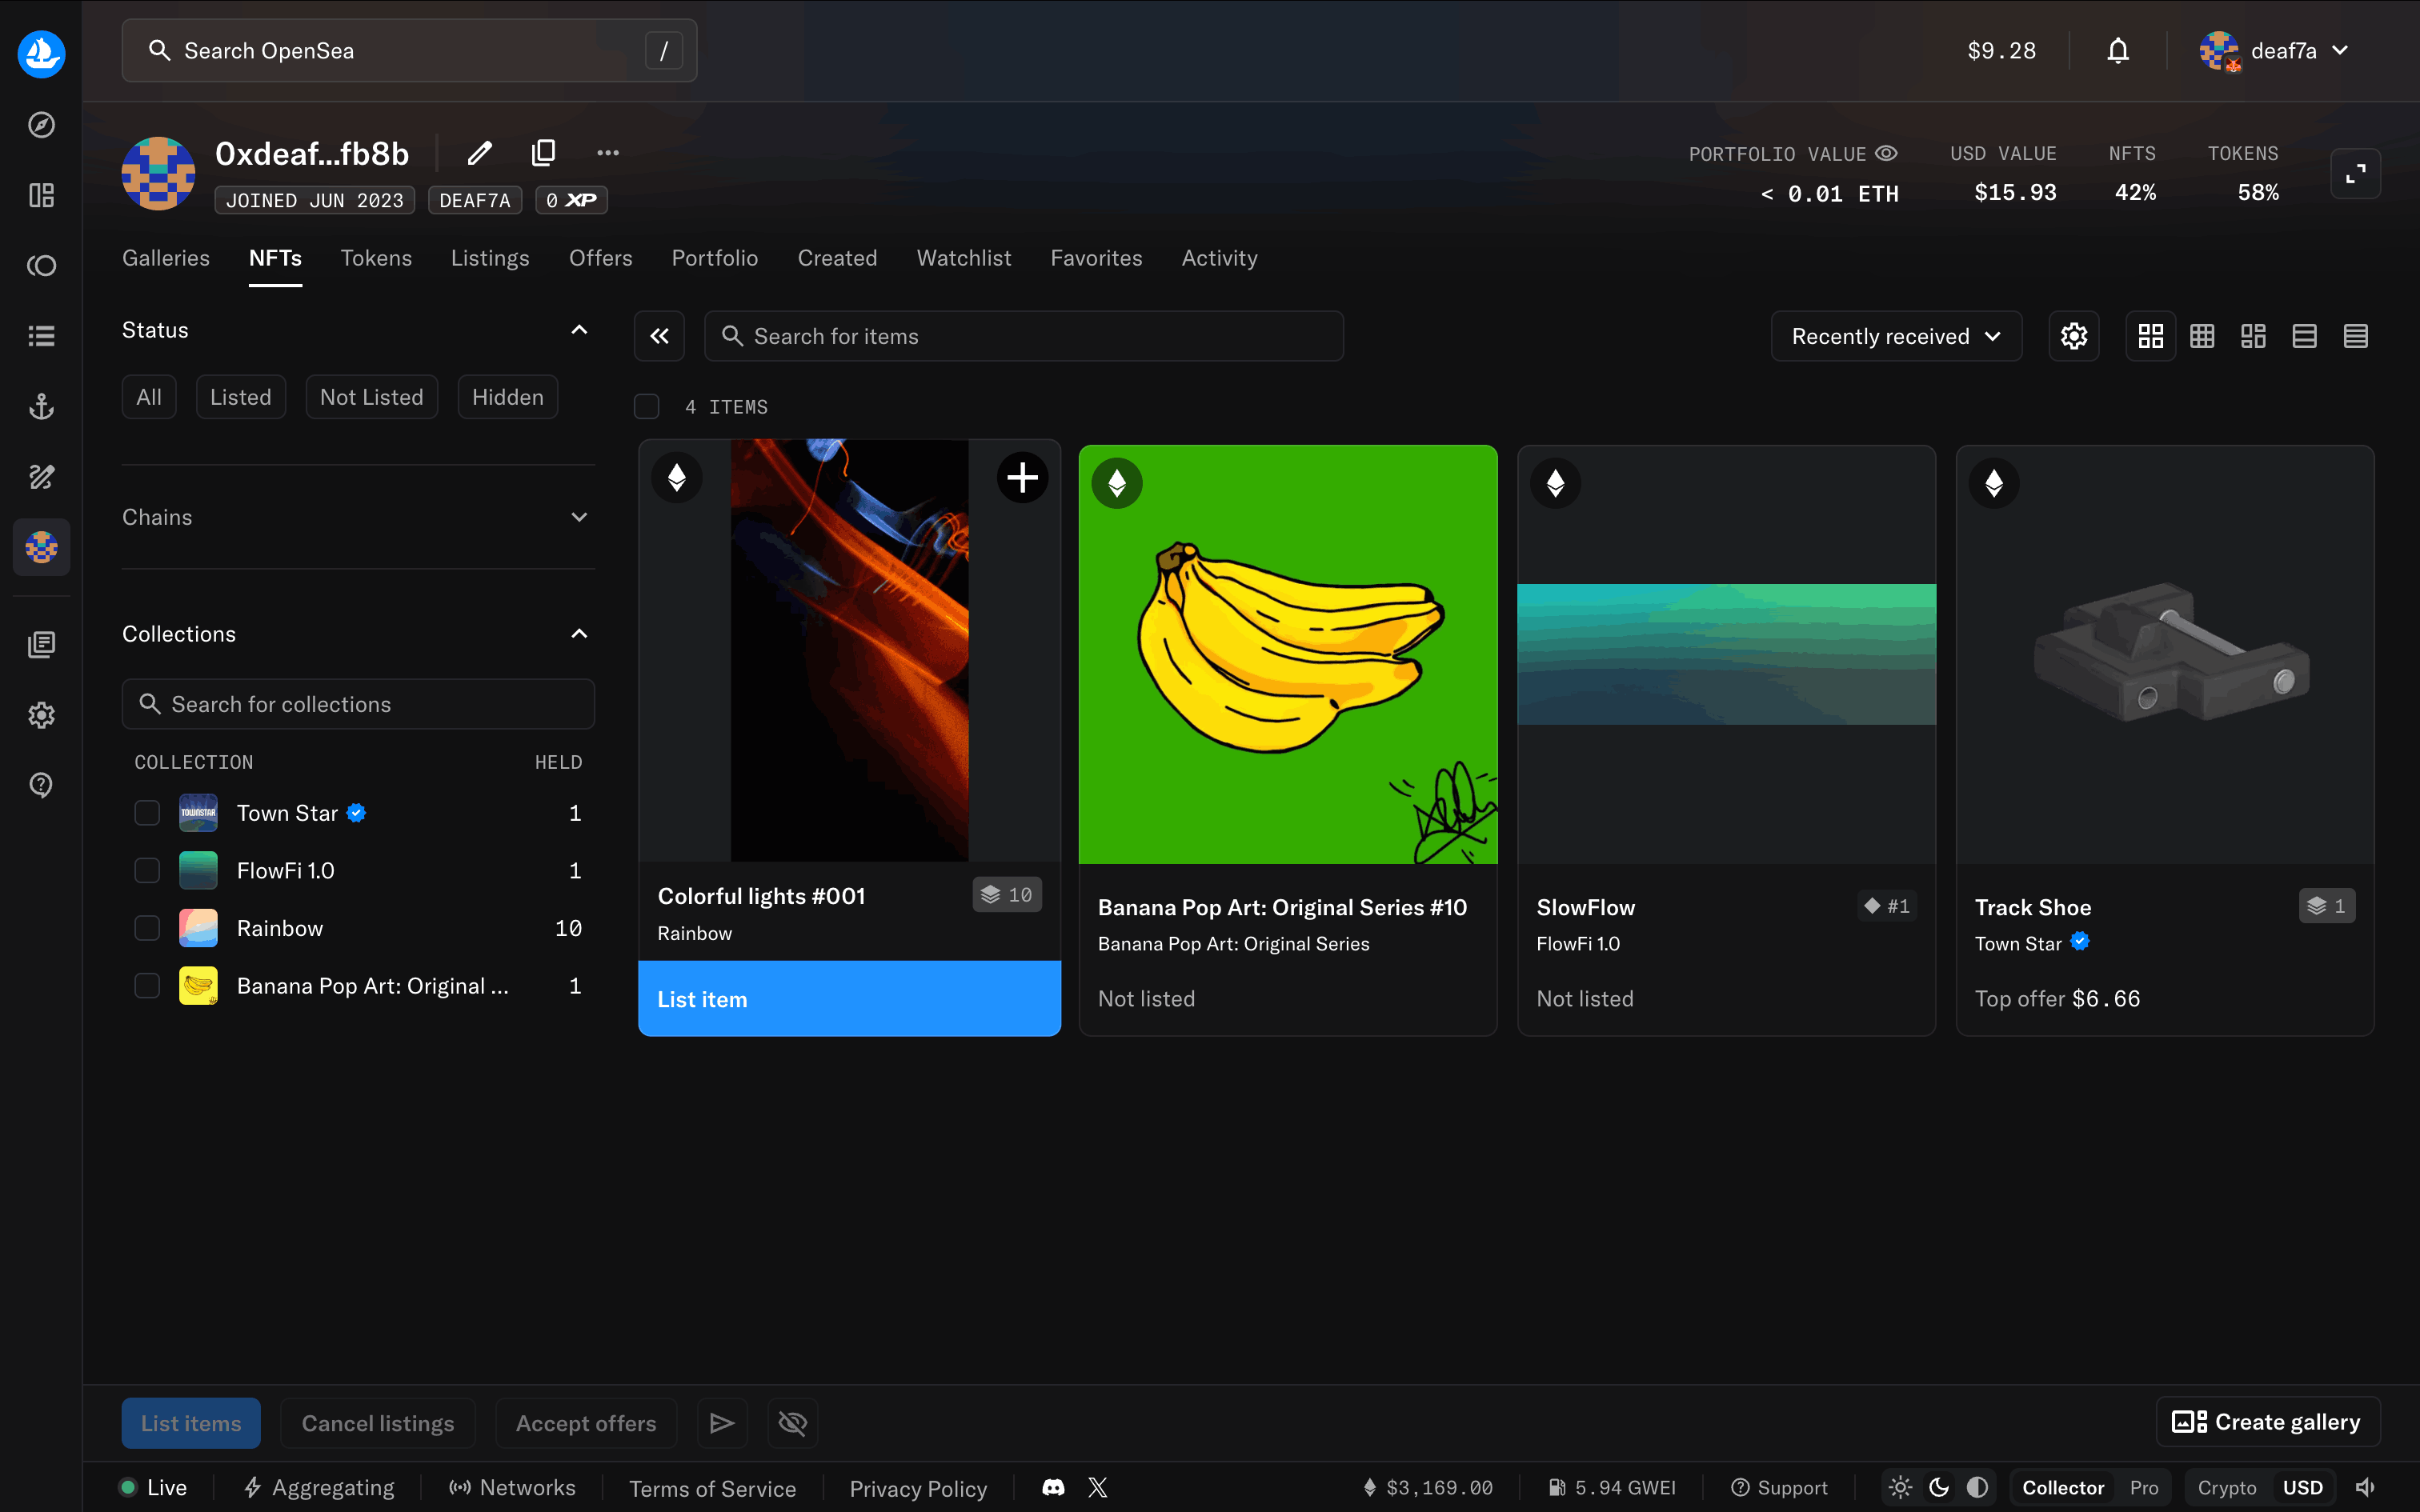Viewport: 2420px width, 1512px height.
Task: Click the Create gallery button
Action: pyautogui.click(x=2266, y=1422)
